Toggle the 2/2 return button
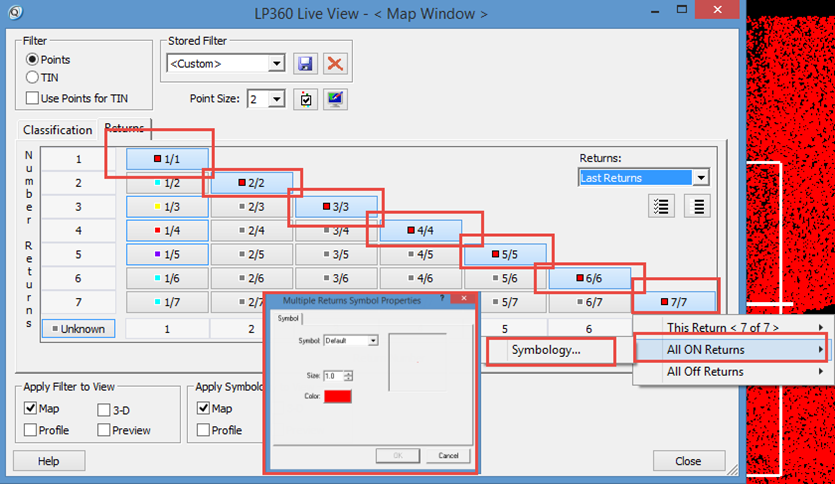835x484 pixels. (x=251, y=183)
